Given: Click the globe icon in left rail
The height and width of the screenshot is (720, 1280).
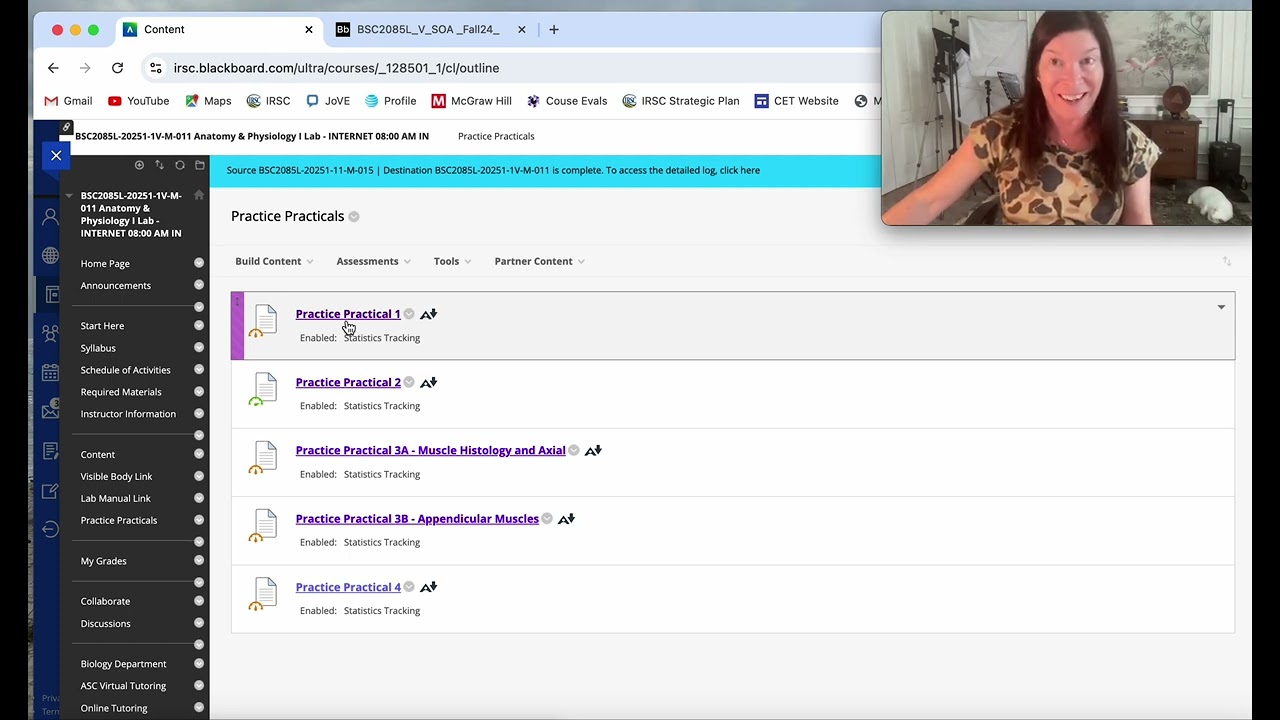Looking at the screenshot, I should click(x=50, y=255).
